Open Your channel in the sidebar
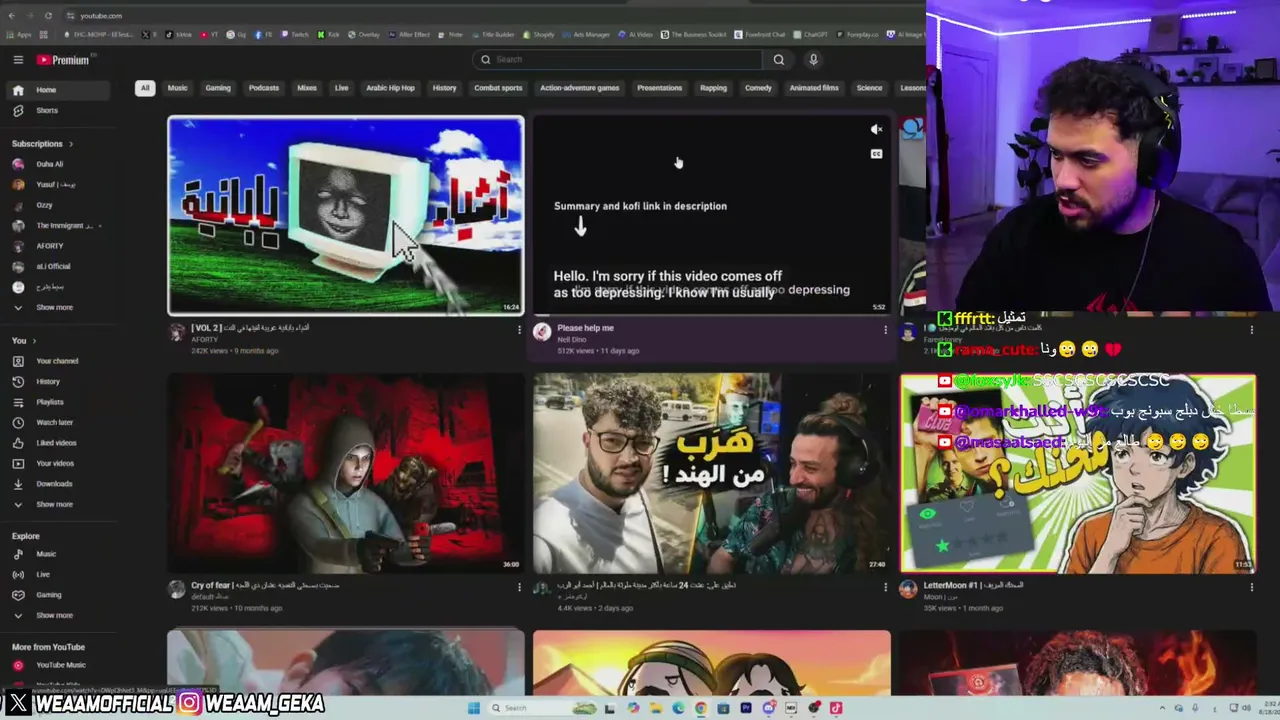Screen dimensions: 1280x720 point(57,361)
